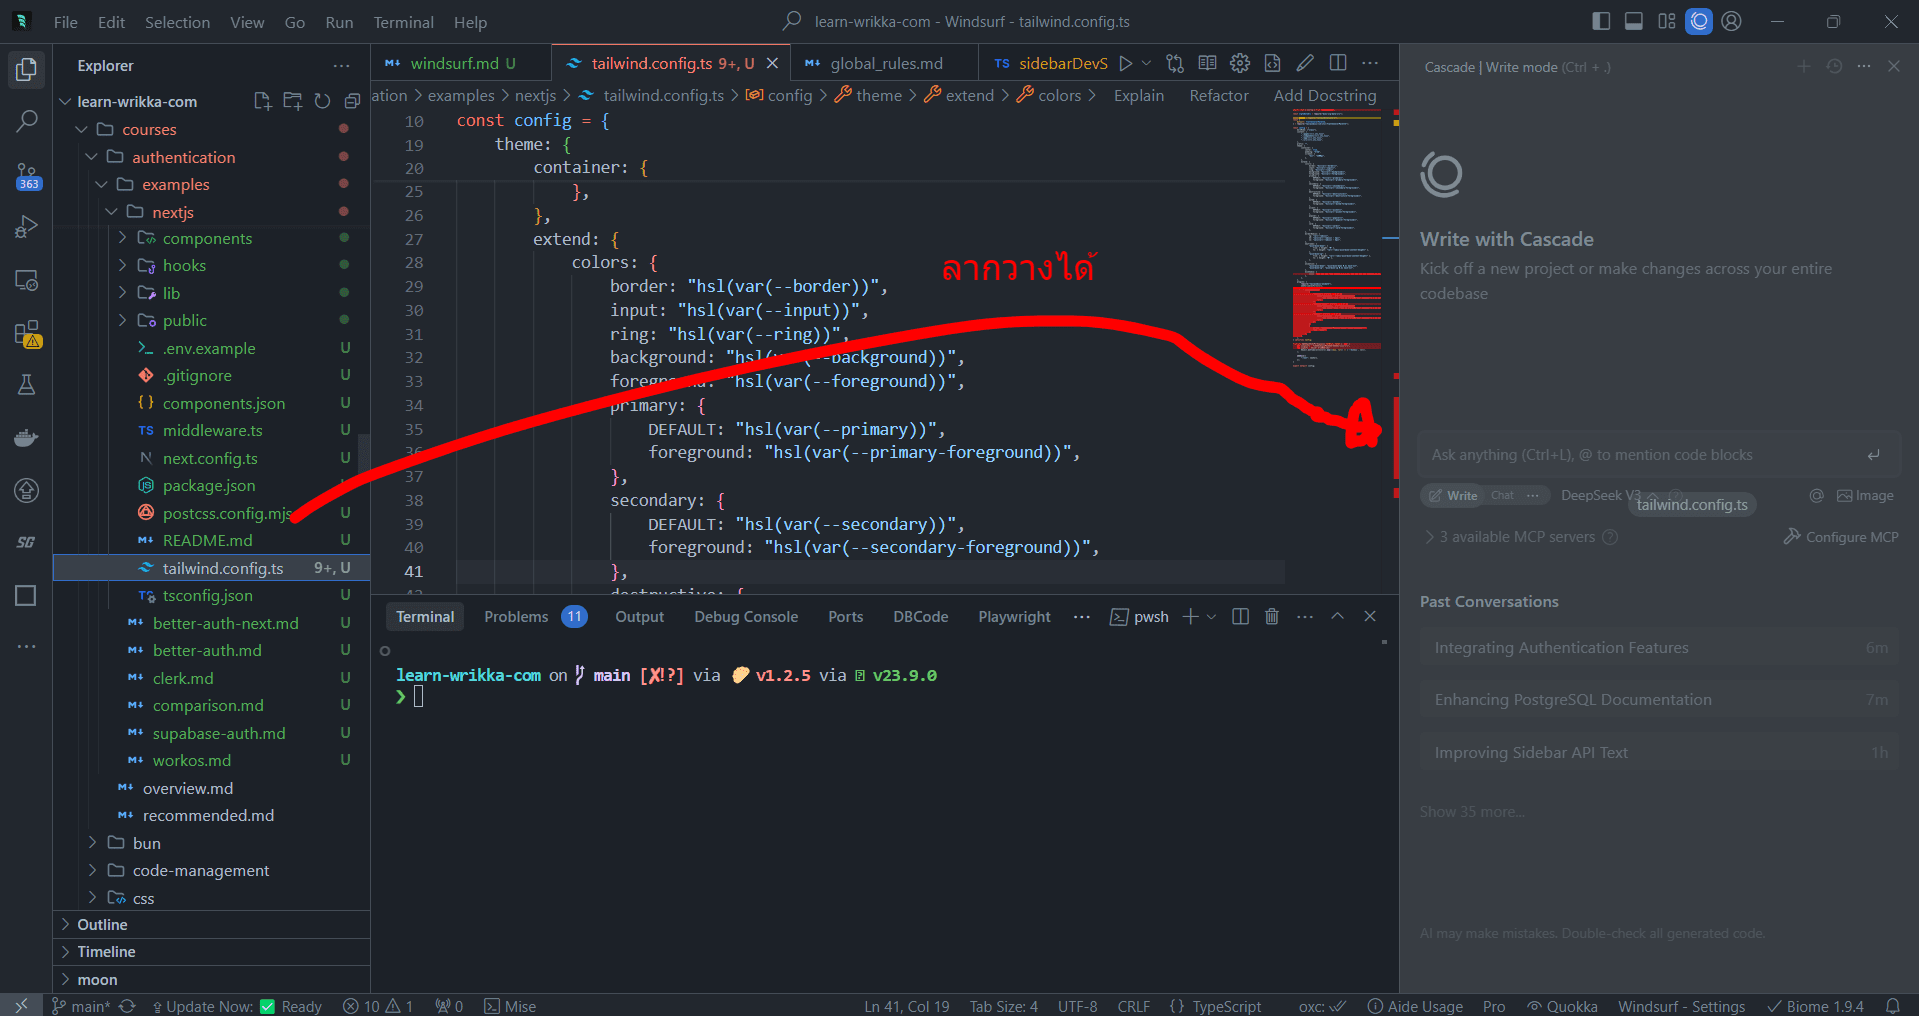The height and width of the screenshot is (1016, 1919).
Task: Click the @ mention icon in Cascade
Action: [1816, 495]
